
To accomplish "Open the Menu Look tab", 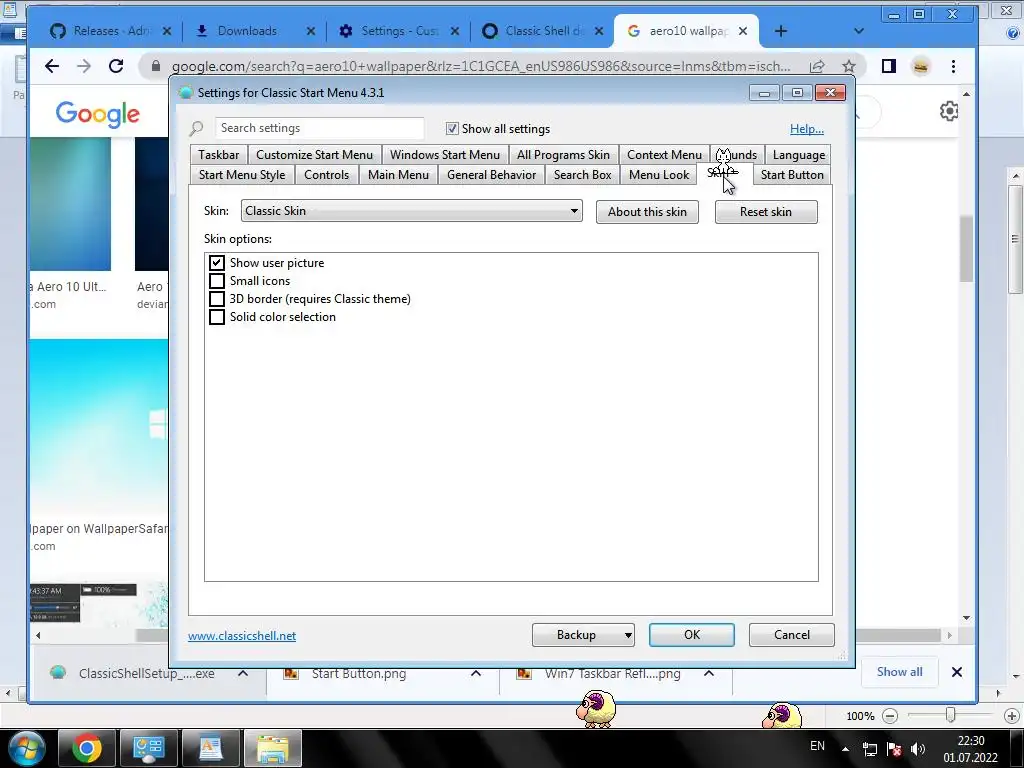I will (x=659, y=174).
